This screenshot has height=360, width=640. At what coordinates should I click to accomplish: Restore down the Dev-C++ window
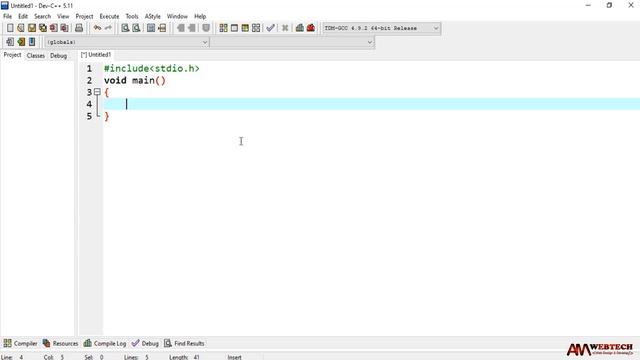coord(609,5)
